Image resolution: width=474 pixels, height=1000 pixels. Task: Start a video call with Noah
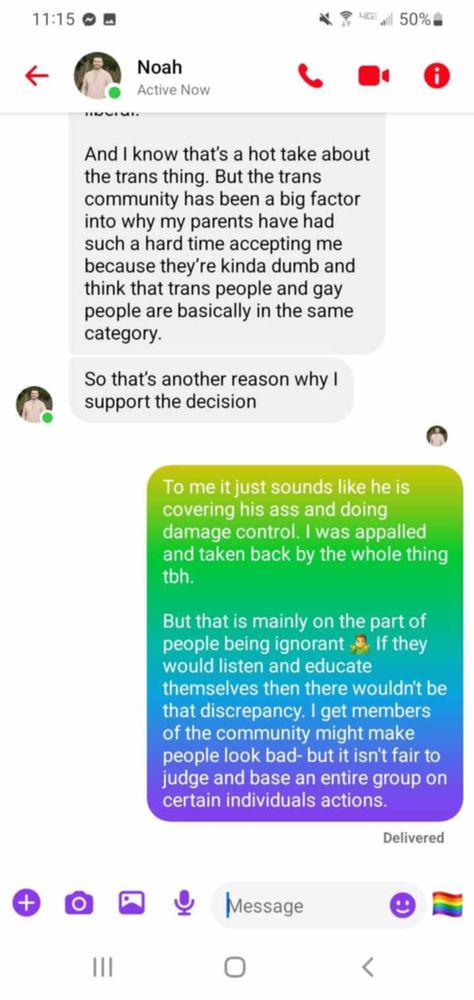pos(374,77)
